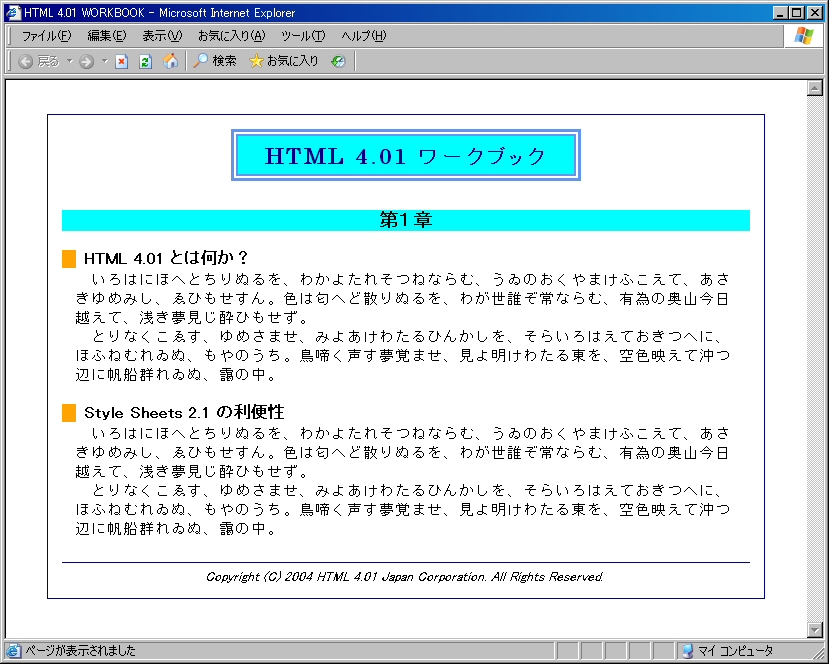Open the ファイル(F) menu
The height and width of the screenshot is (664, 829).
(46, 36)
